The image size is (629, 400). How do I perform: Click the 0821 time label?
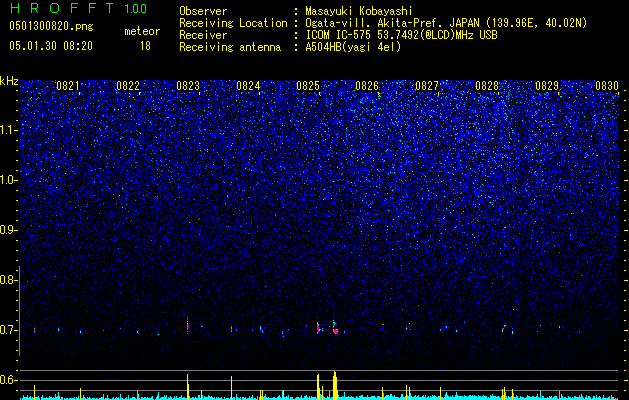(x=68, y=86)
